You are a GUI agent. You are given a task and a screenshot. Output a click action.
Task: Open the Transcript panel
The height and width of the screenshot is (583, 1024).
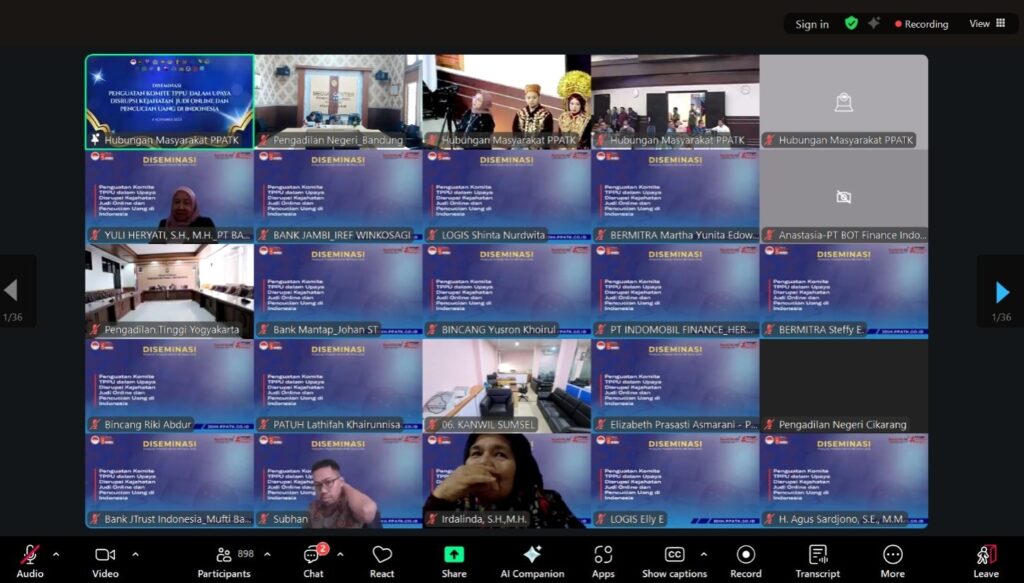click(818, 559)
